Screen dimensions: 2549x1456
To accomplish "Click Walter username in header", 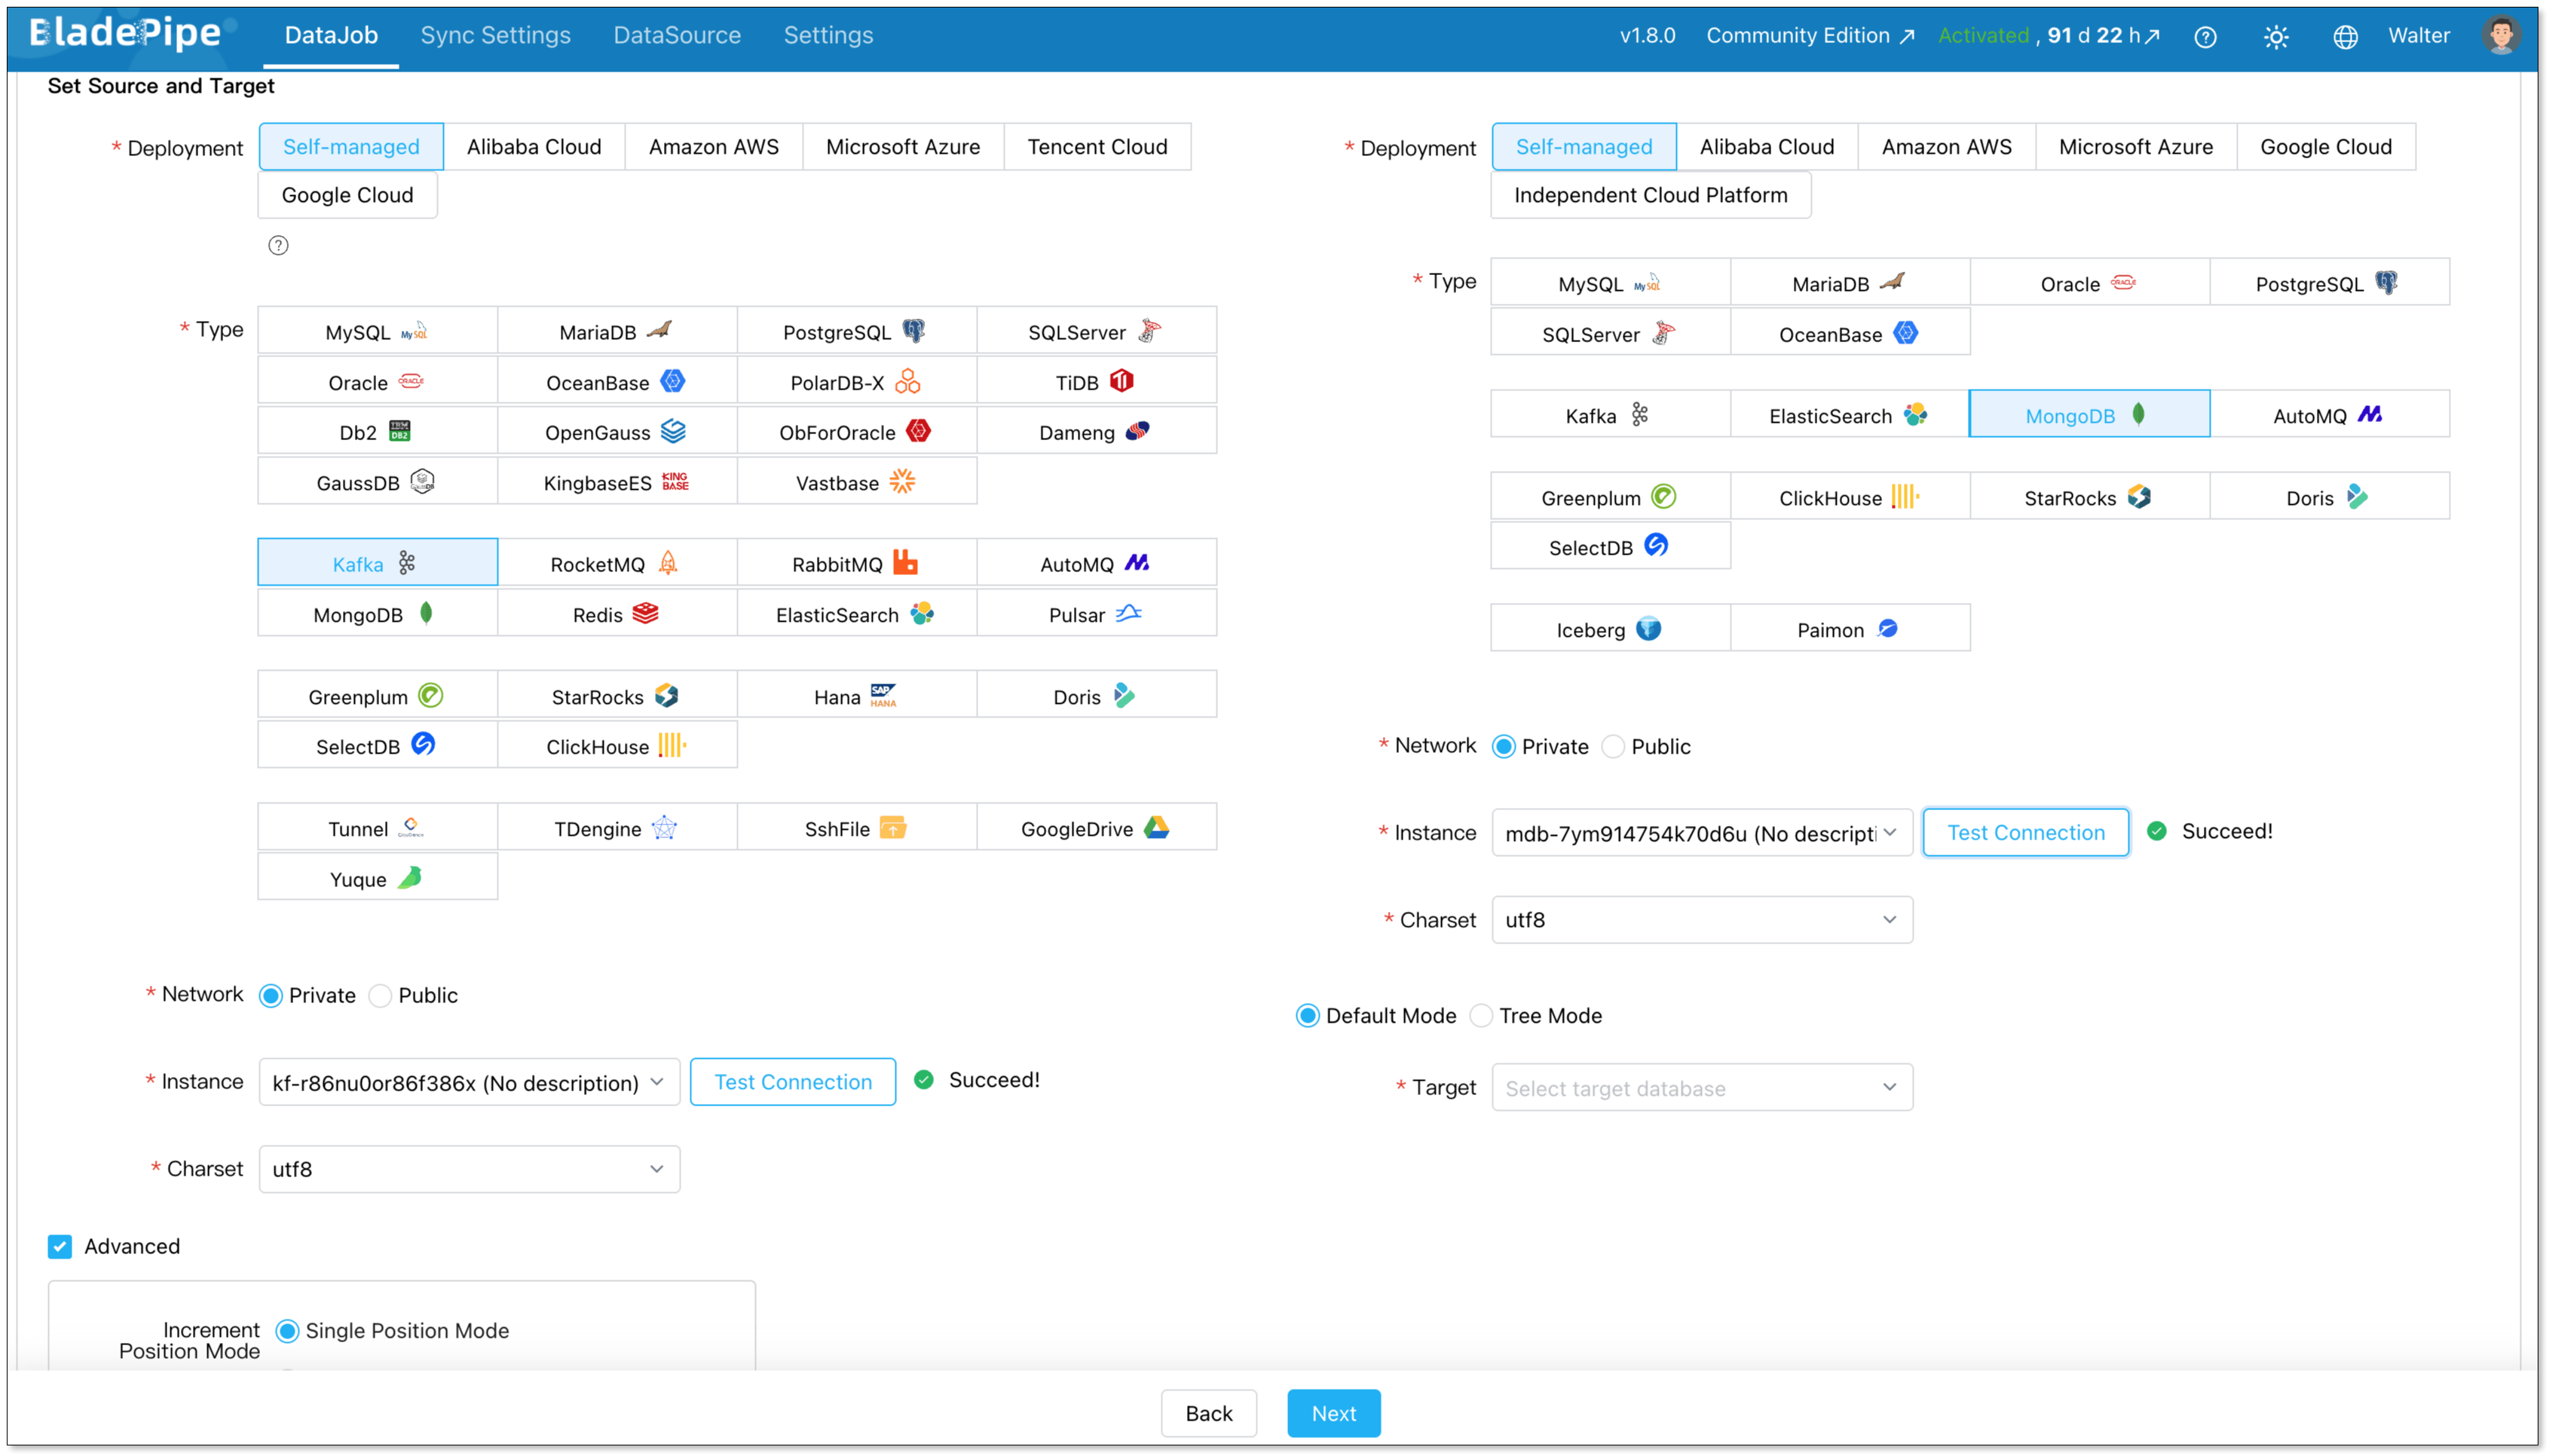I will [2419, 36].
